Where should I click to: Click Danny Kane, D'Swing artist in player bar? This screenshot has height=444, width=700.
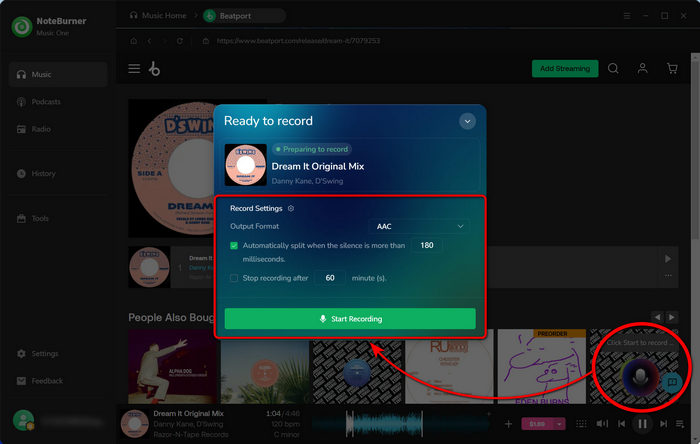[x=188, y=424]
